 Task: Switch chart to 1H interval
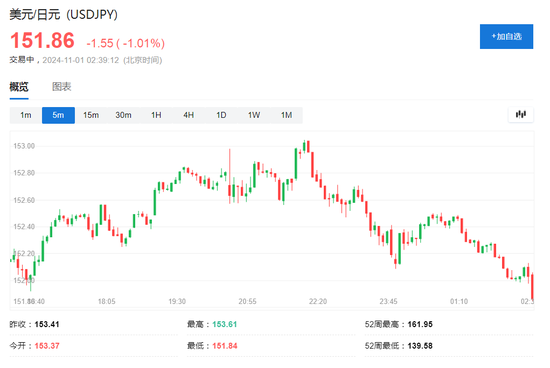coord(156,115)
